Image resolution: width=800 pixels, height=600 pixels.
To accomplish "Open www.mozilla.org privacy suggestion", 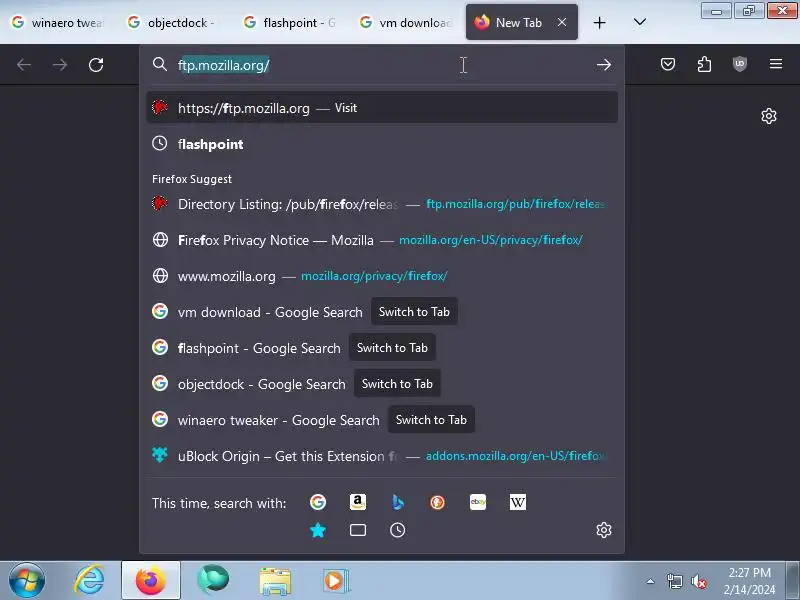I will (382, 276).
